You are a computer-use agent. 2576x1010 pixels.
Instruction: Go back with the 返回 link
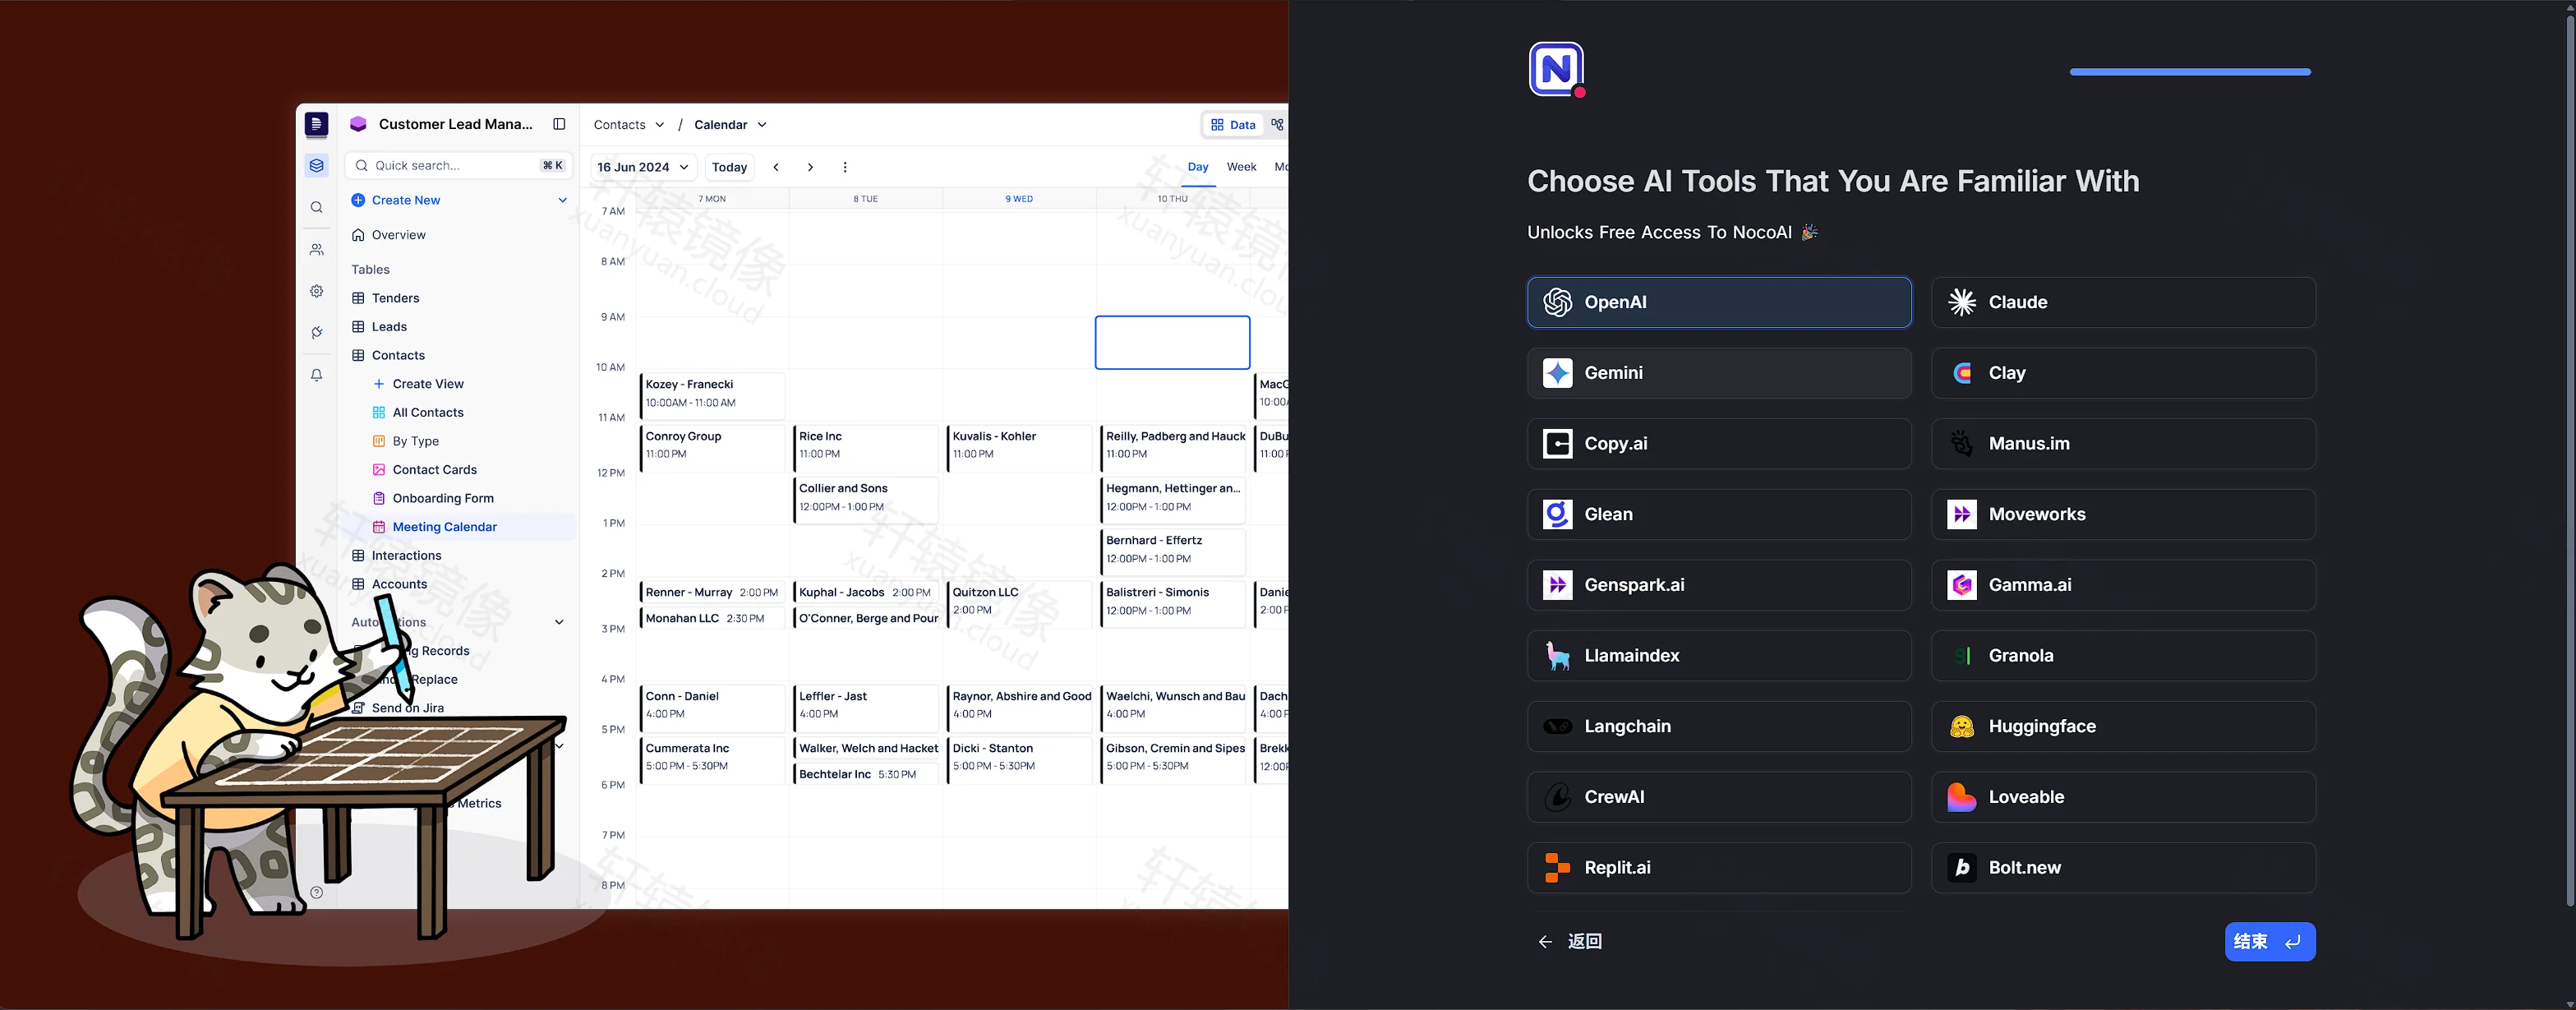click(1570, 942)
